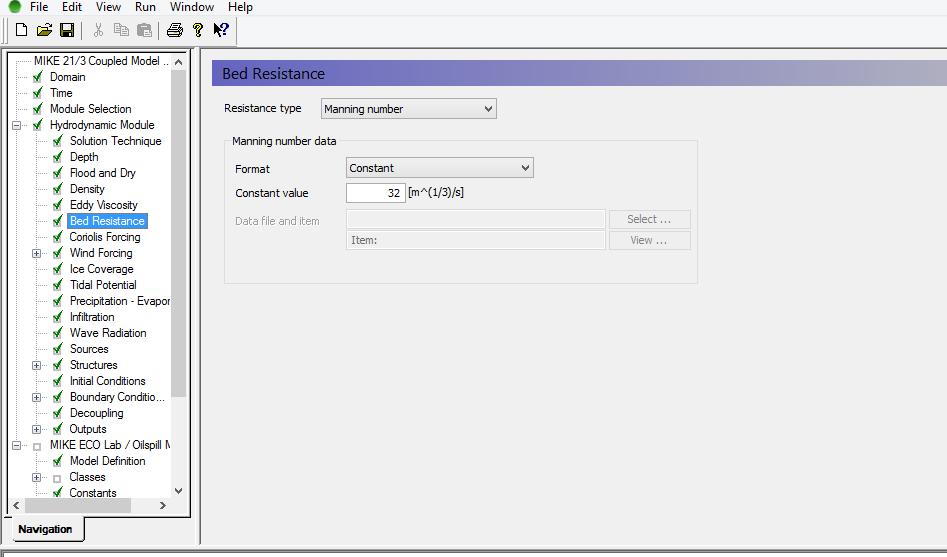Click the tree horizontal scrollbar right arrow
Screen dimensions: 947x557
coord(162,505)
